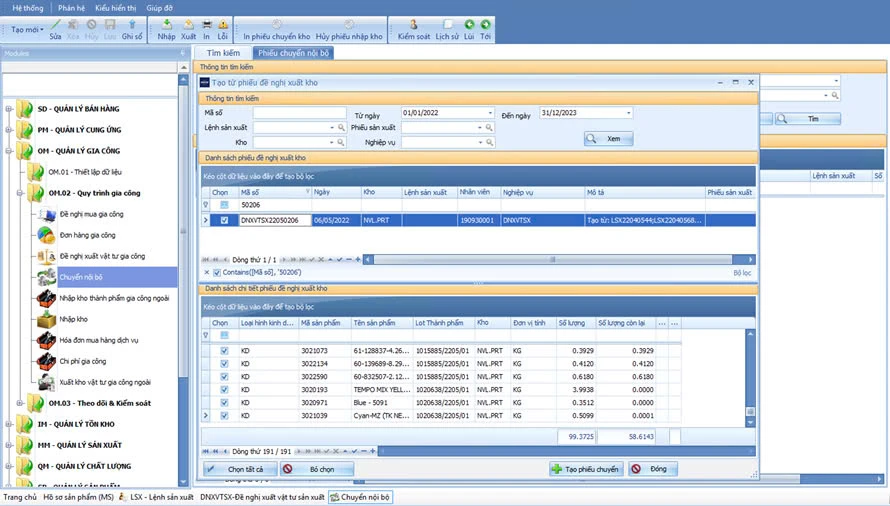This screenshot has height=506, width=890.
Task: Open the Kho dropdown arrow
Action: pos(332,143)
